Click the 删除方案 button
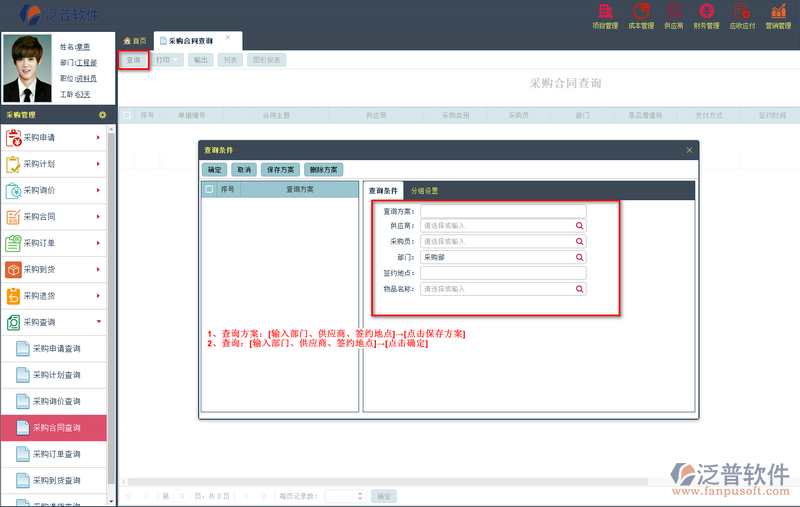The width and height of the screenshot is (800, 507). point(323,170)
